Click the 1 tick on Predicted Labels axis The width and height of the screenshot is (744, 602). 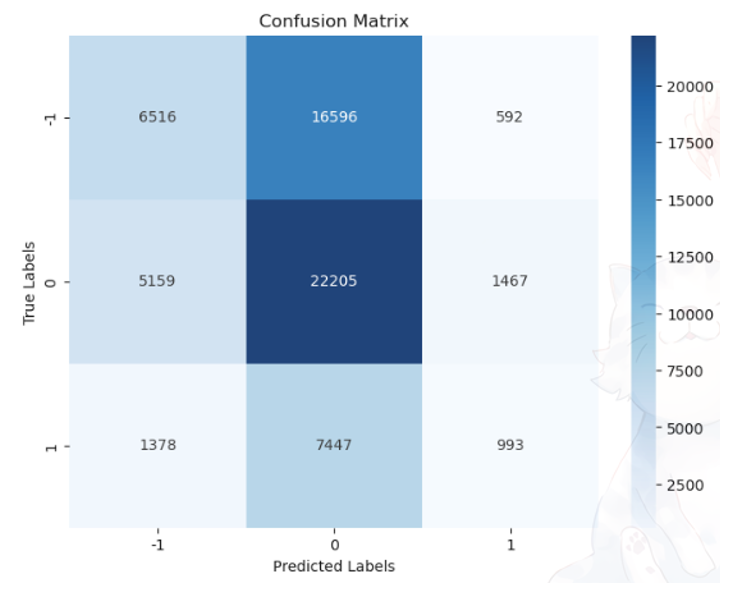[x=510, y=545]
